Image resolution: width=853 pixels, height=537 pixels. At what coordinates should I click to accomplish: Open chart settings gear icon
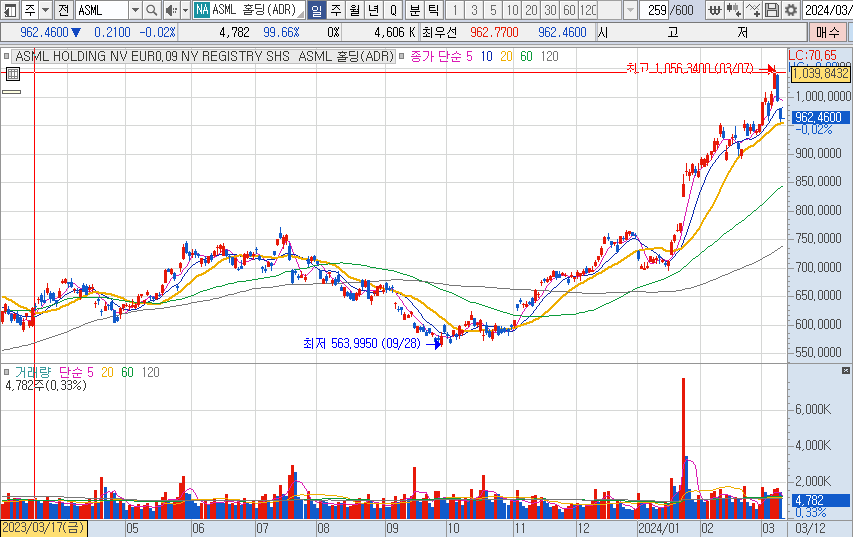point(790,10)
